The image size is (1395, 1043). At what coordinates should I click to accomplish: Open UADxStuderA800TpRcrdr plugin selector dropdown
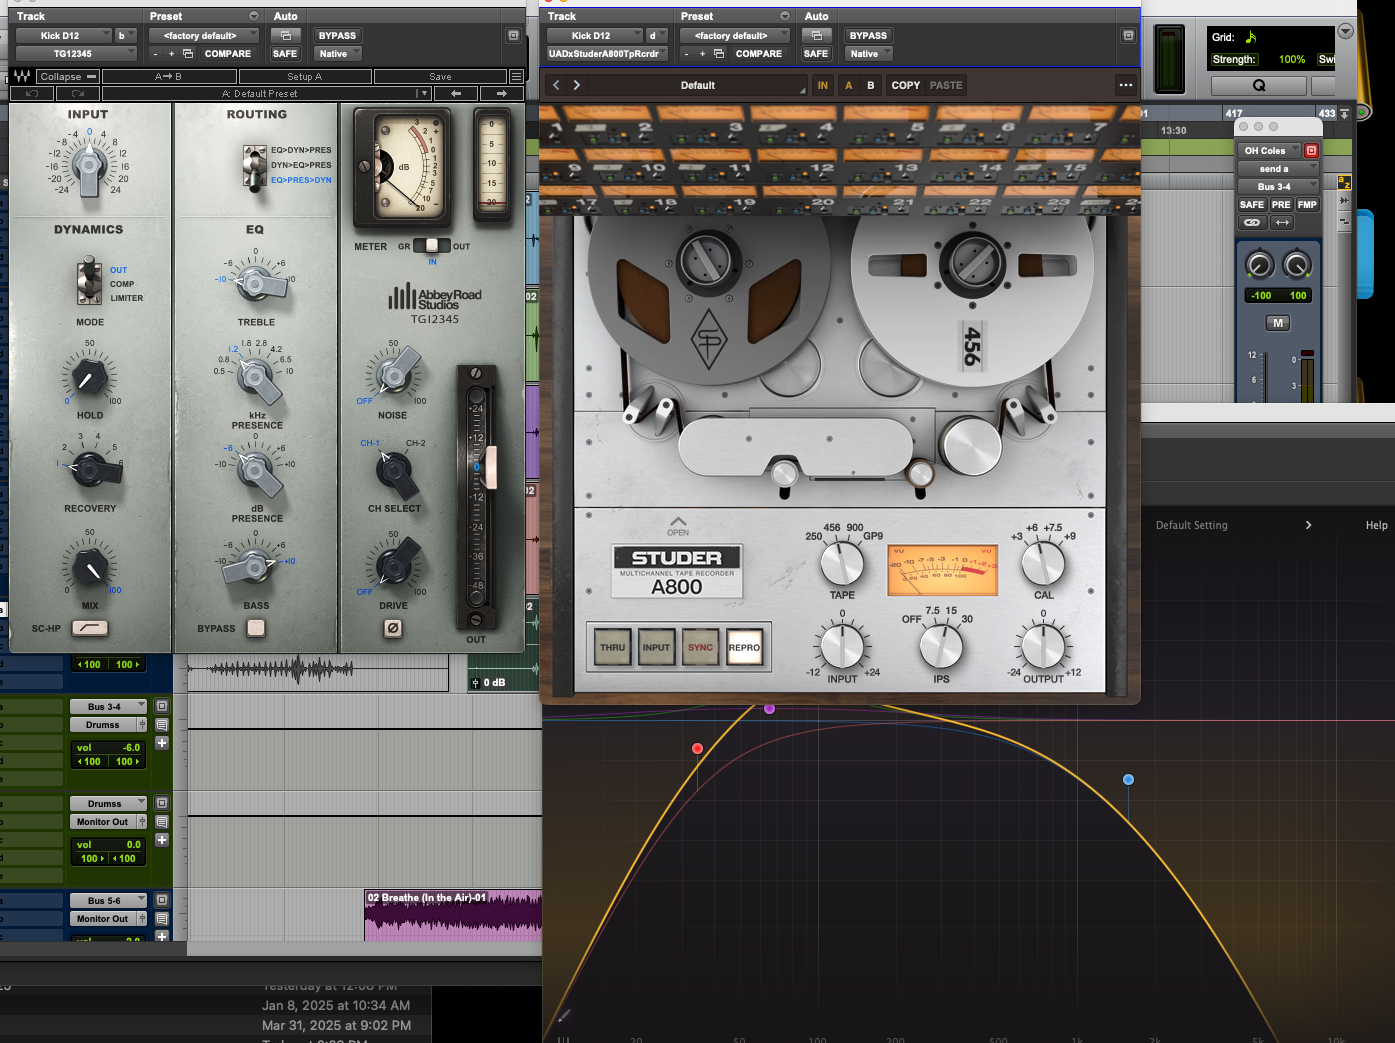point(607,54)
